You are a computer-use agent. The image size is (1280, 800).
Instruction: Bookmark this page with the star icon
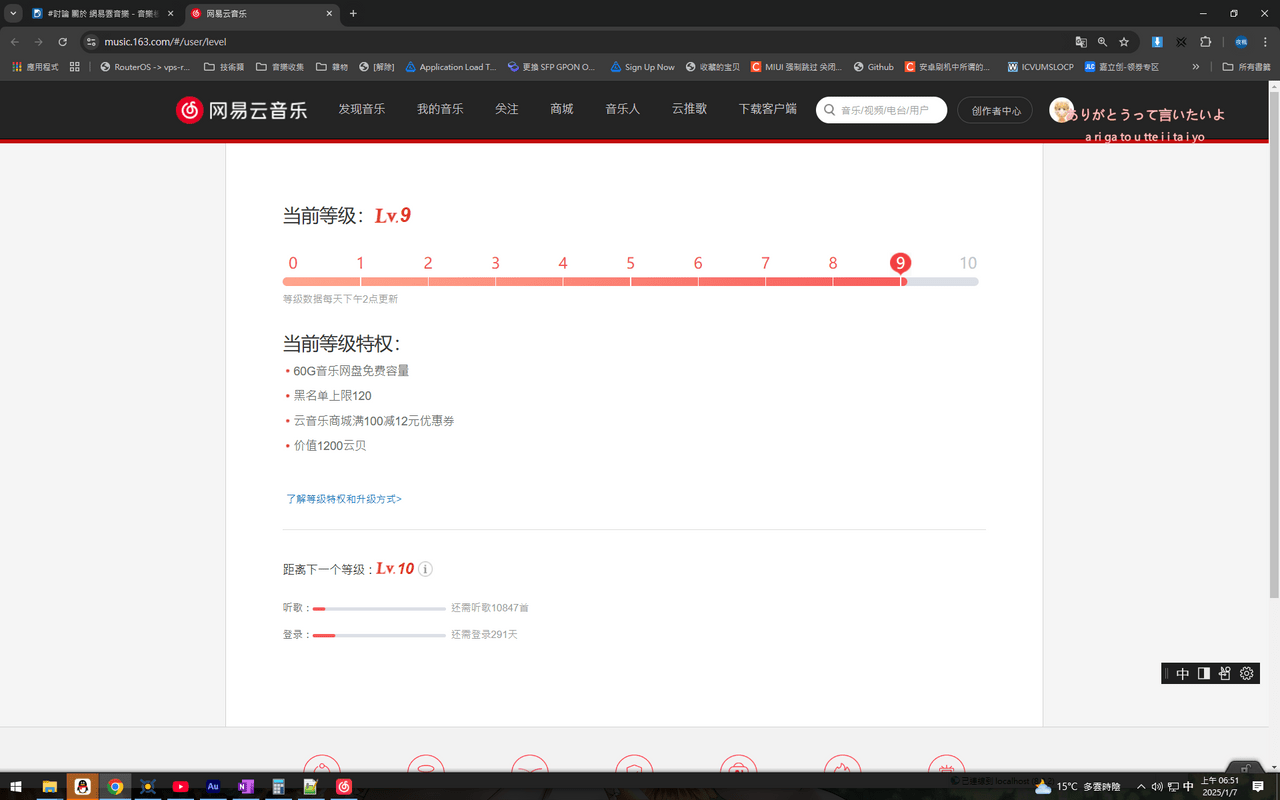tap(1124, 42)
